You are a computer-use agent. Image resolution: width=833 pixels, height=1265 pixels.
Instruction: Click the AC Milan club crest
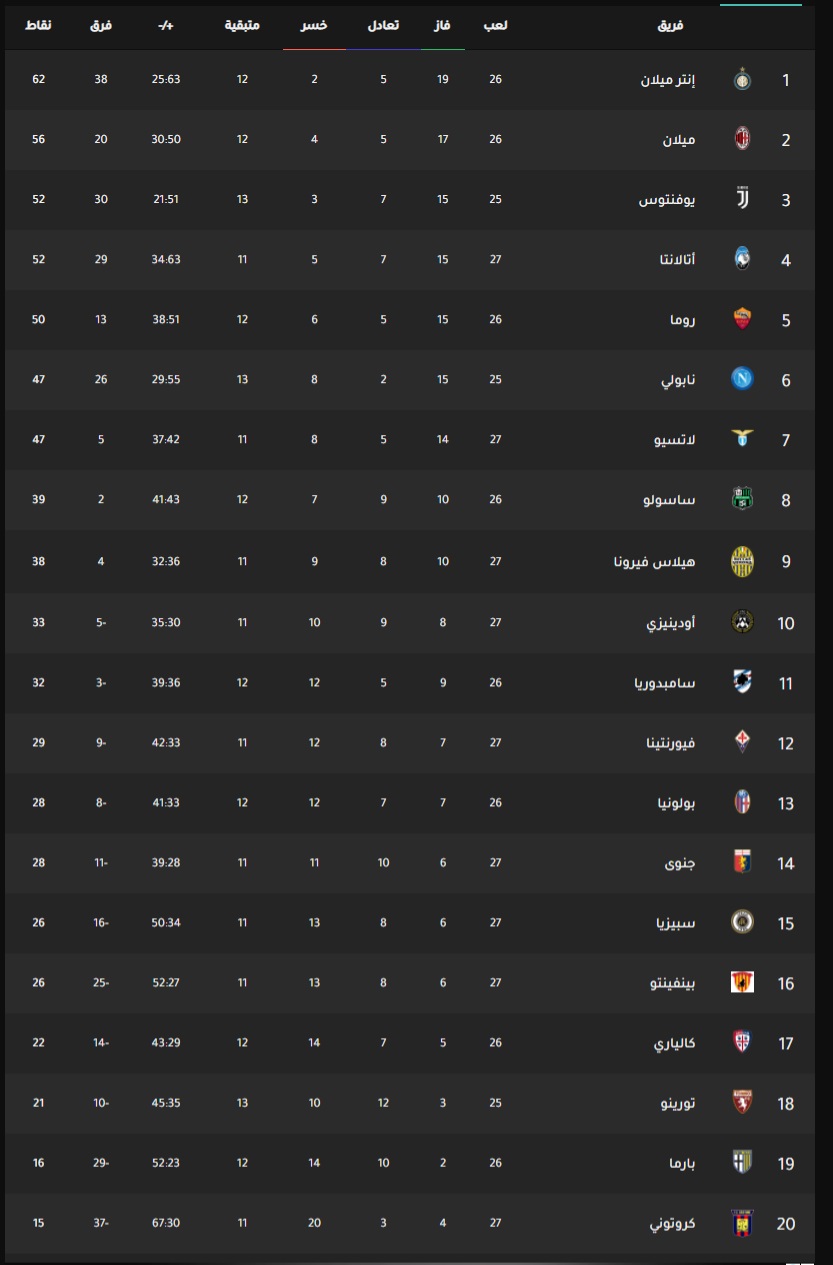742,139
